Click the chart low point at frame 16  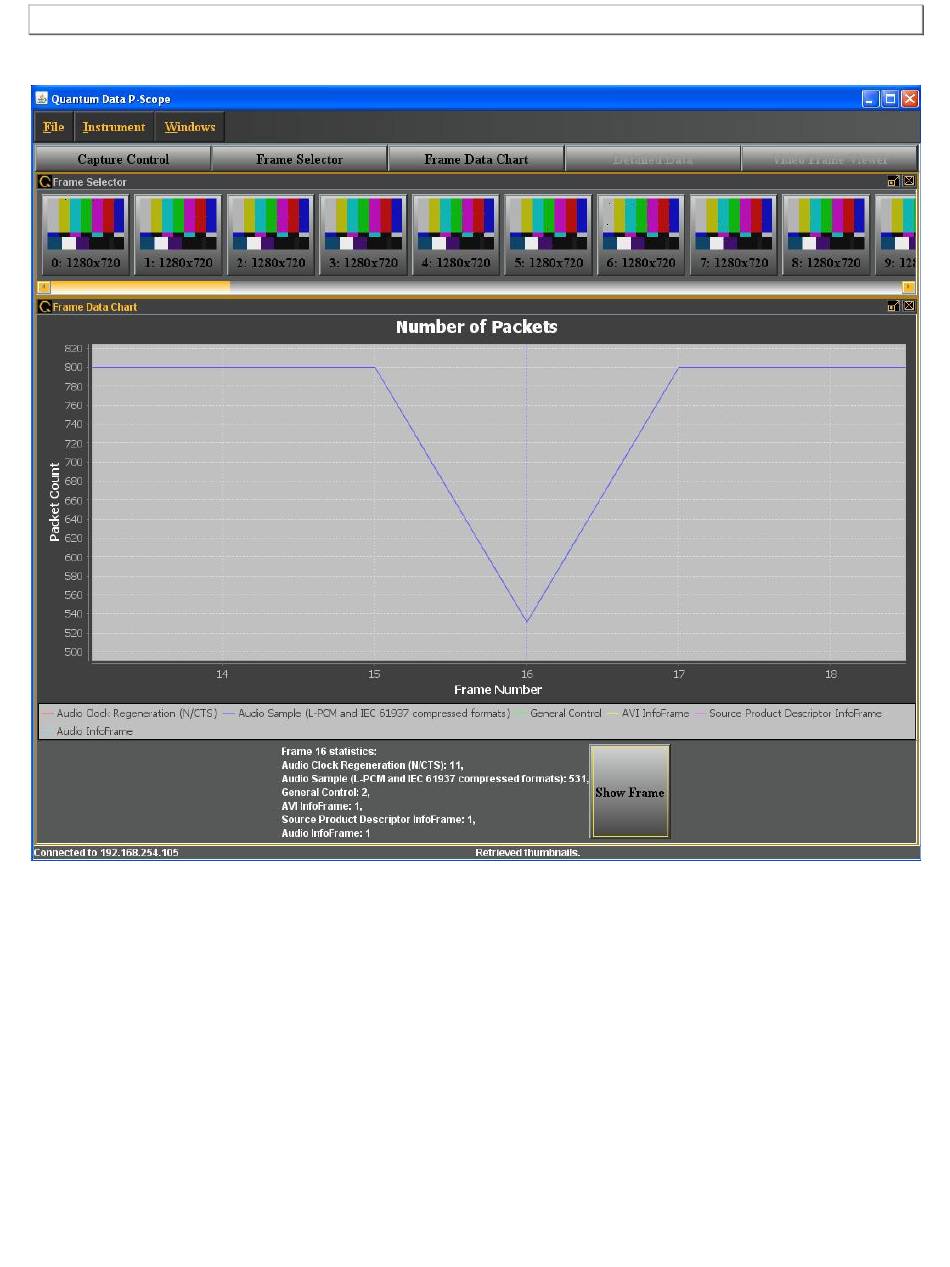click(527, 622)
